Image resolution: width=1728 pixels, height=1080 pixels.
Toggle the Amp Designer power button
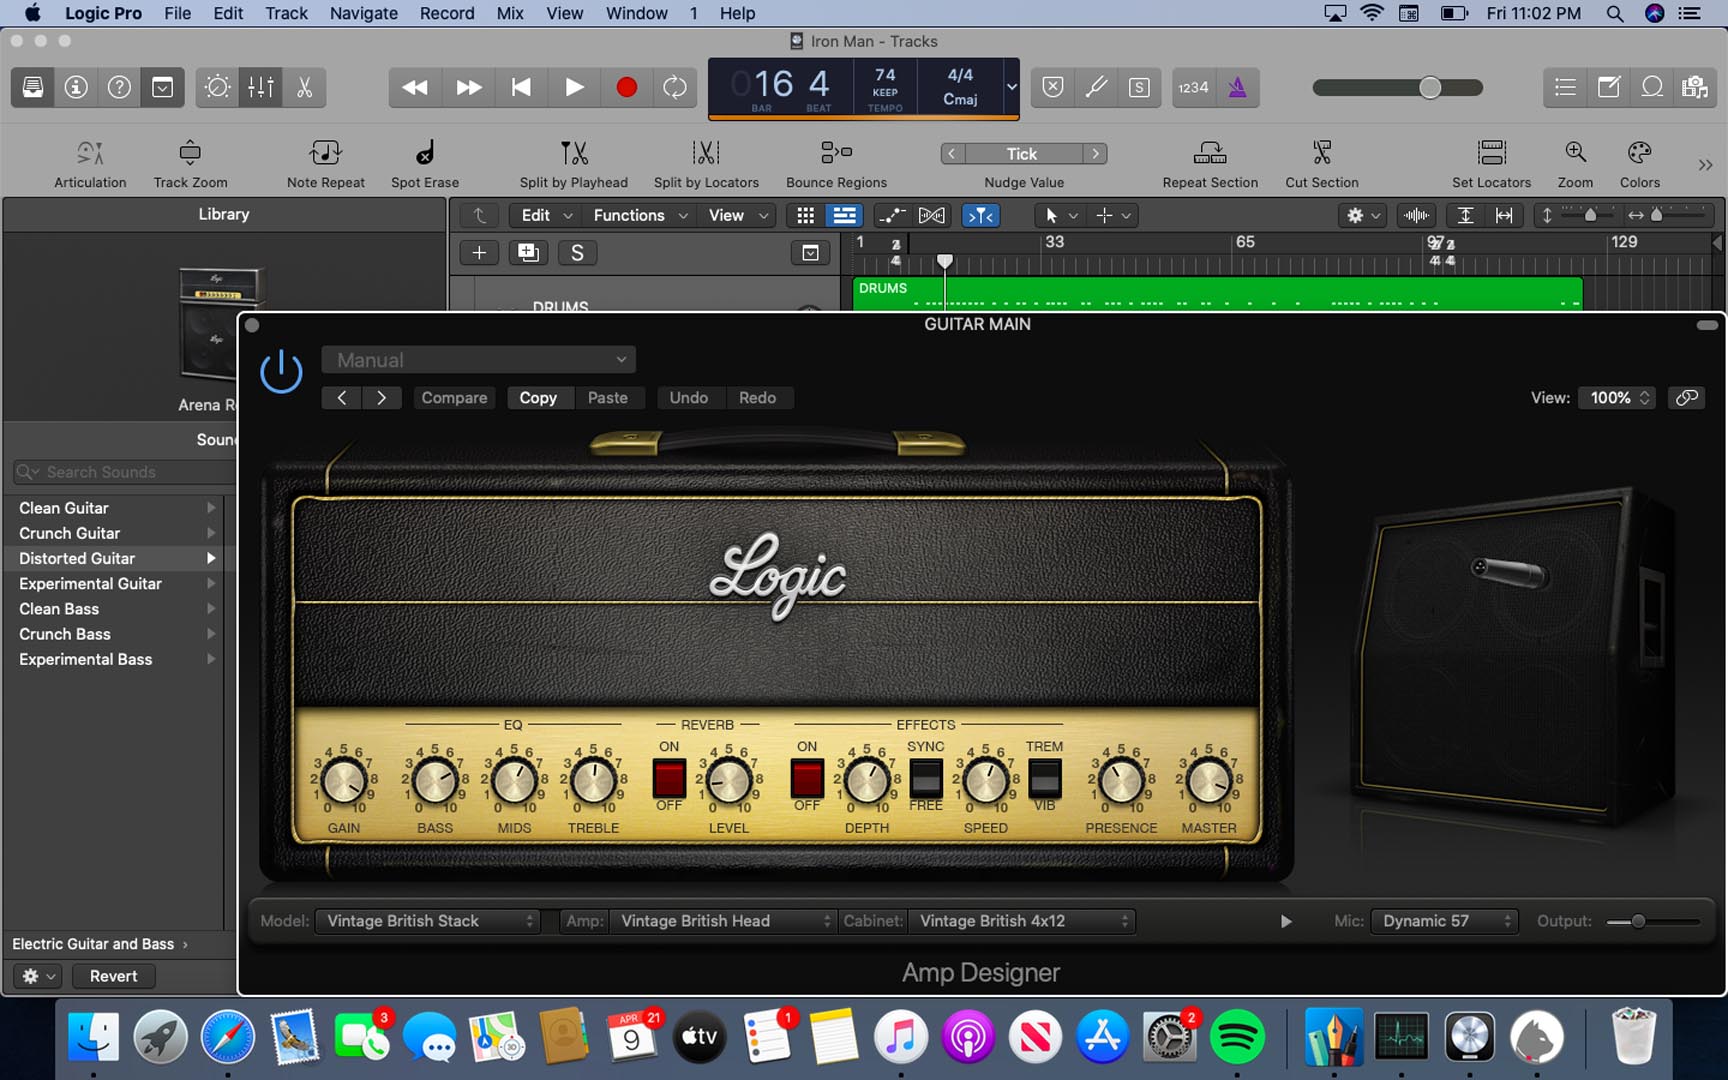281,371
